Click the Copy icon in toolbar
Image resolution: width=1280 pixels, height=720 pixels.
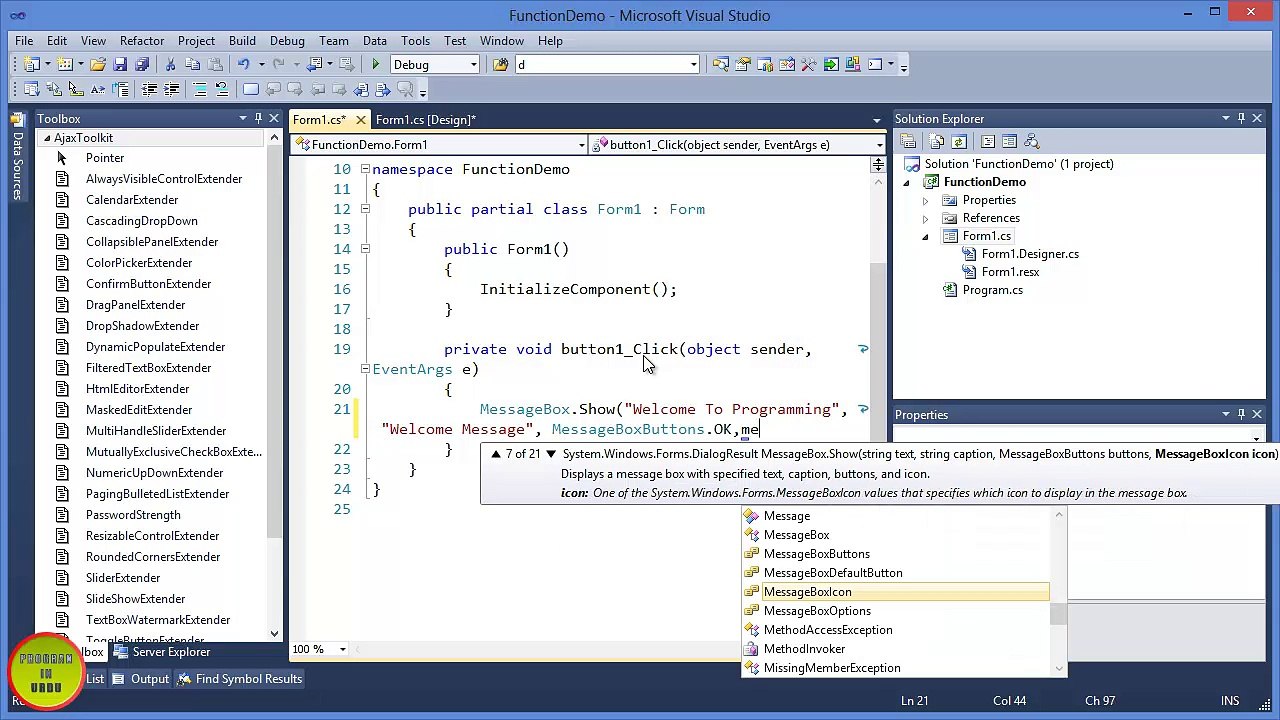coord(192,64)
